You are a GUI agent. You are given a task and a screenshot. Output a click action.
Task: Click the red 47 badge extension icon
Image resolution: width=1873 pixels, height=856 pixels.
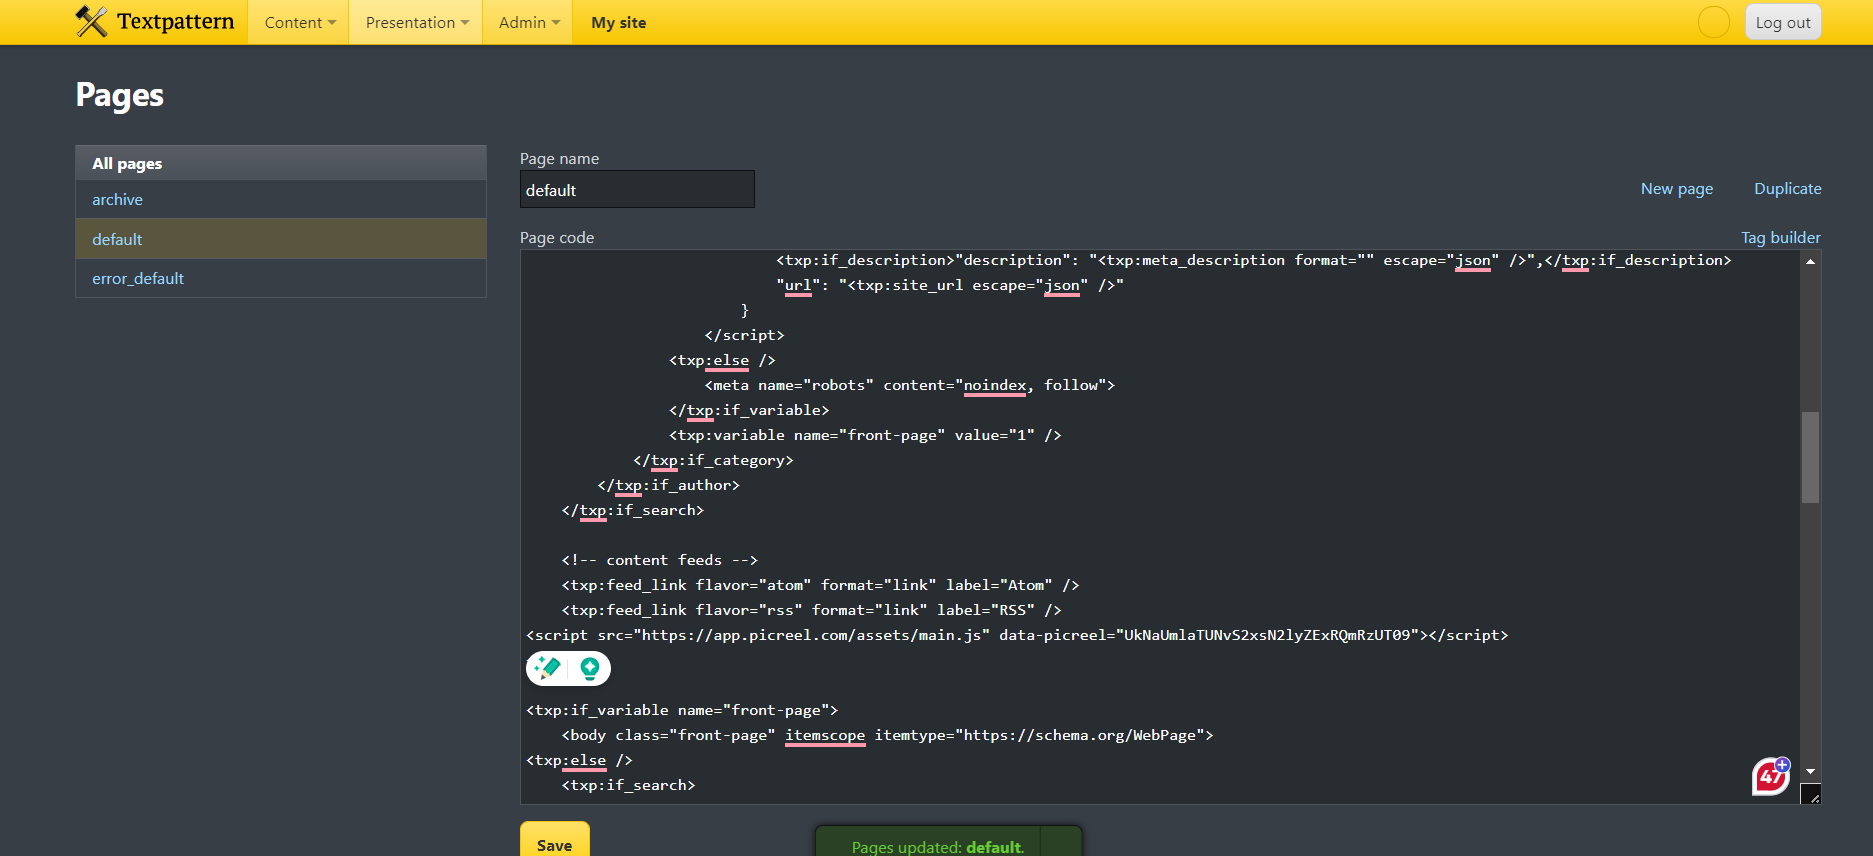click(1771, 776)
